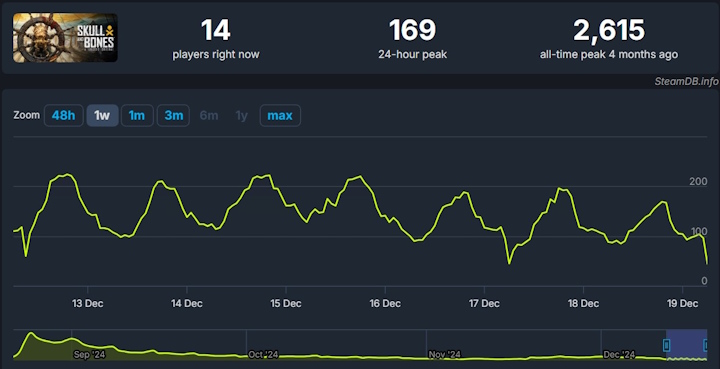Switch chart zoom to 1m
Image resolution: width=720 pixels, height=369 pixels.
(137, 115)
